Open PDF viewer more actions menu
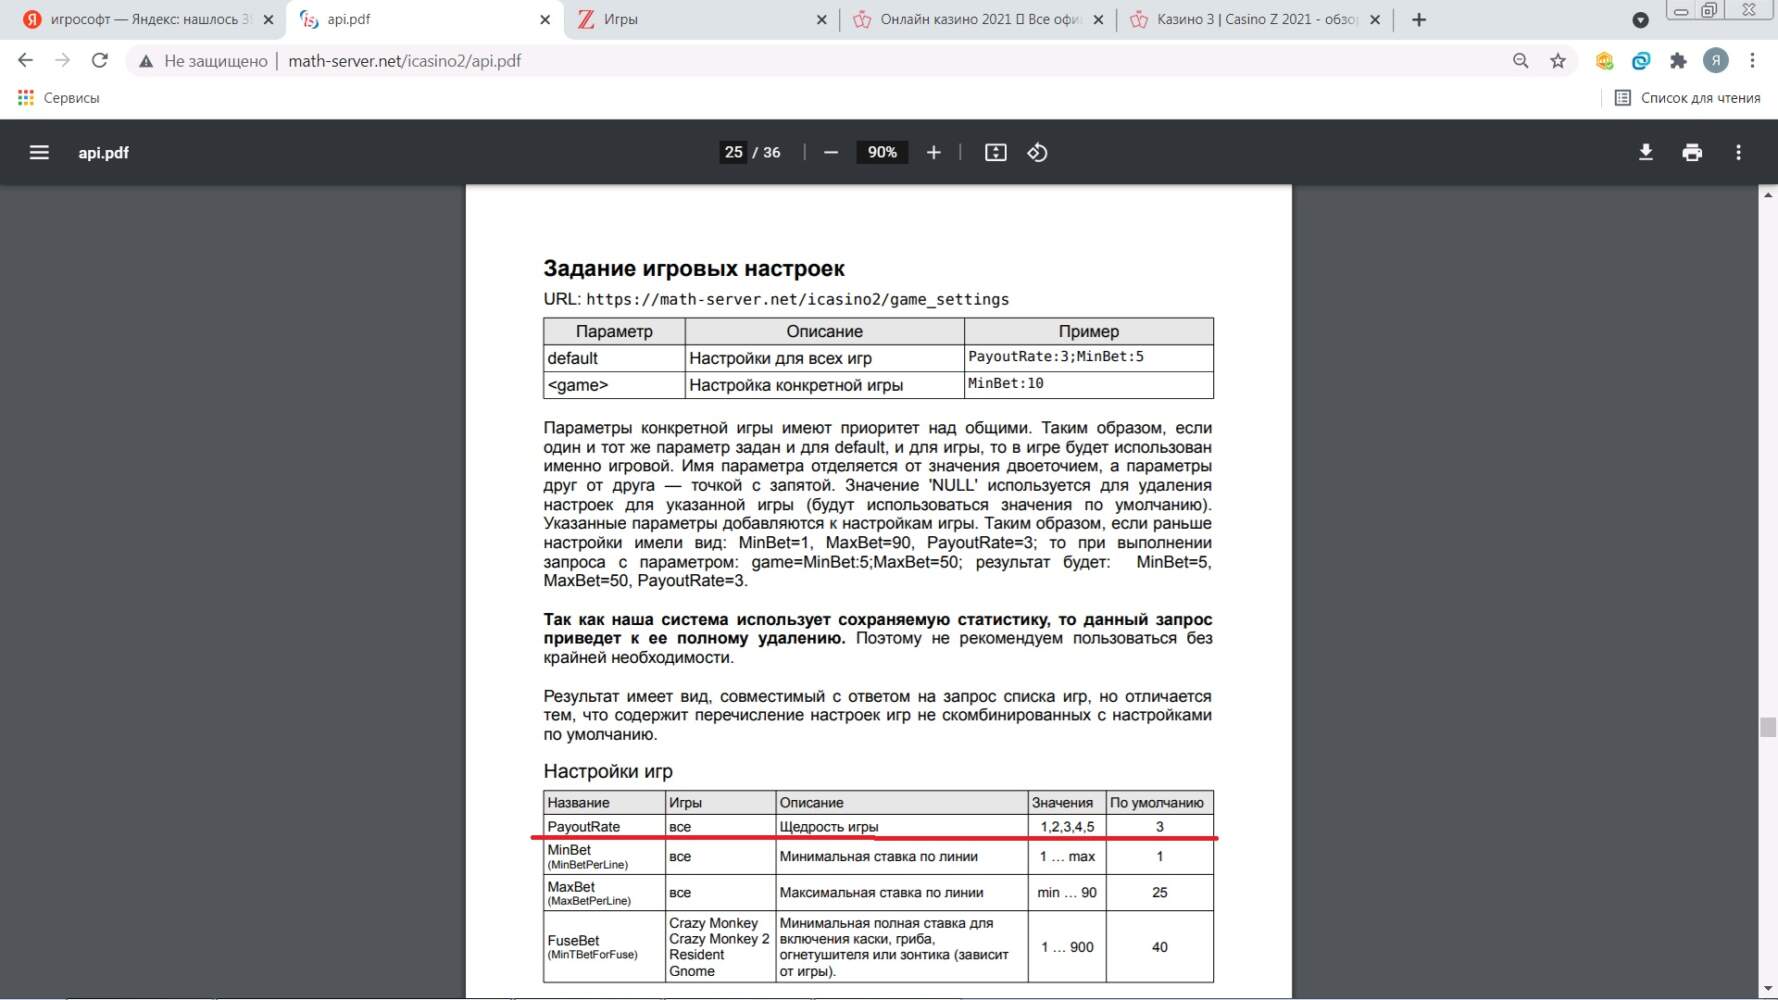This screenshot has height=1000, width=1778. click(1739, 152)
